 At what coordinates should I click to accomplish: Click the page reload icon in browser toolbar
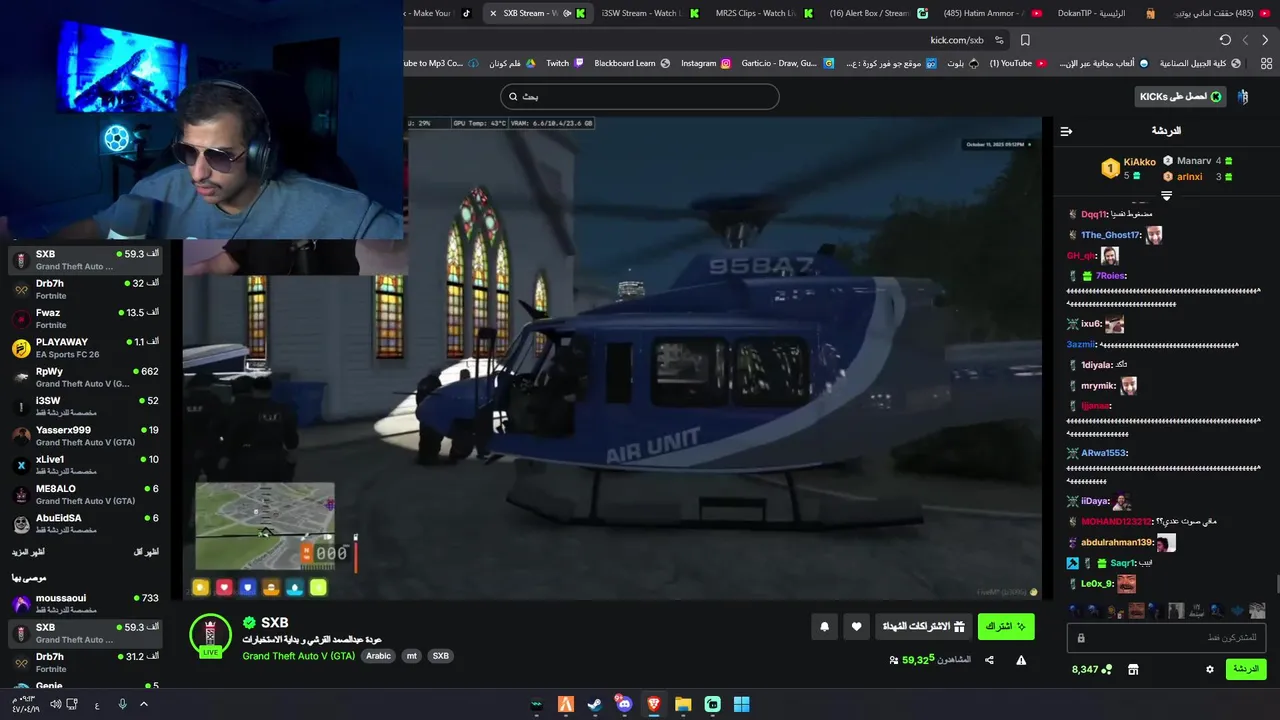click(x=1225, y=40)
